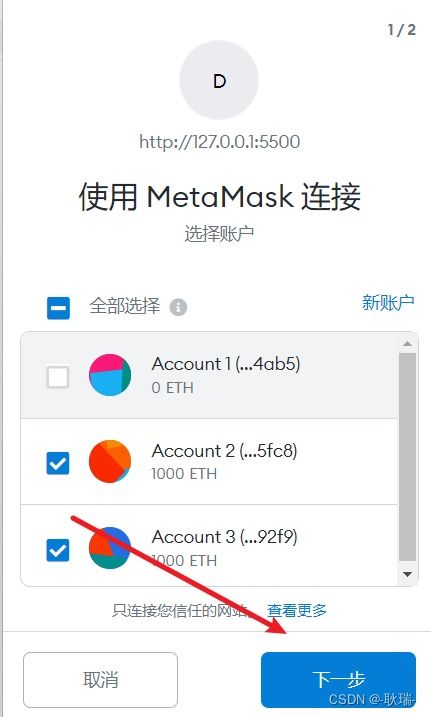Open the 查看更多 learn more link
Image resolution: width=431 pixels, height=717 pixels.
[x=297, y=610]
